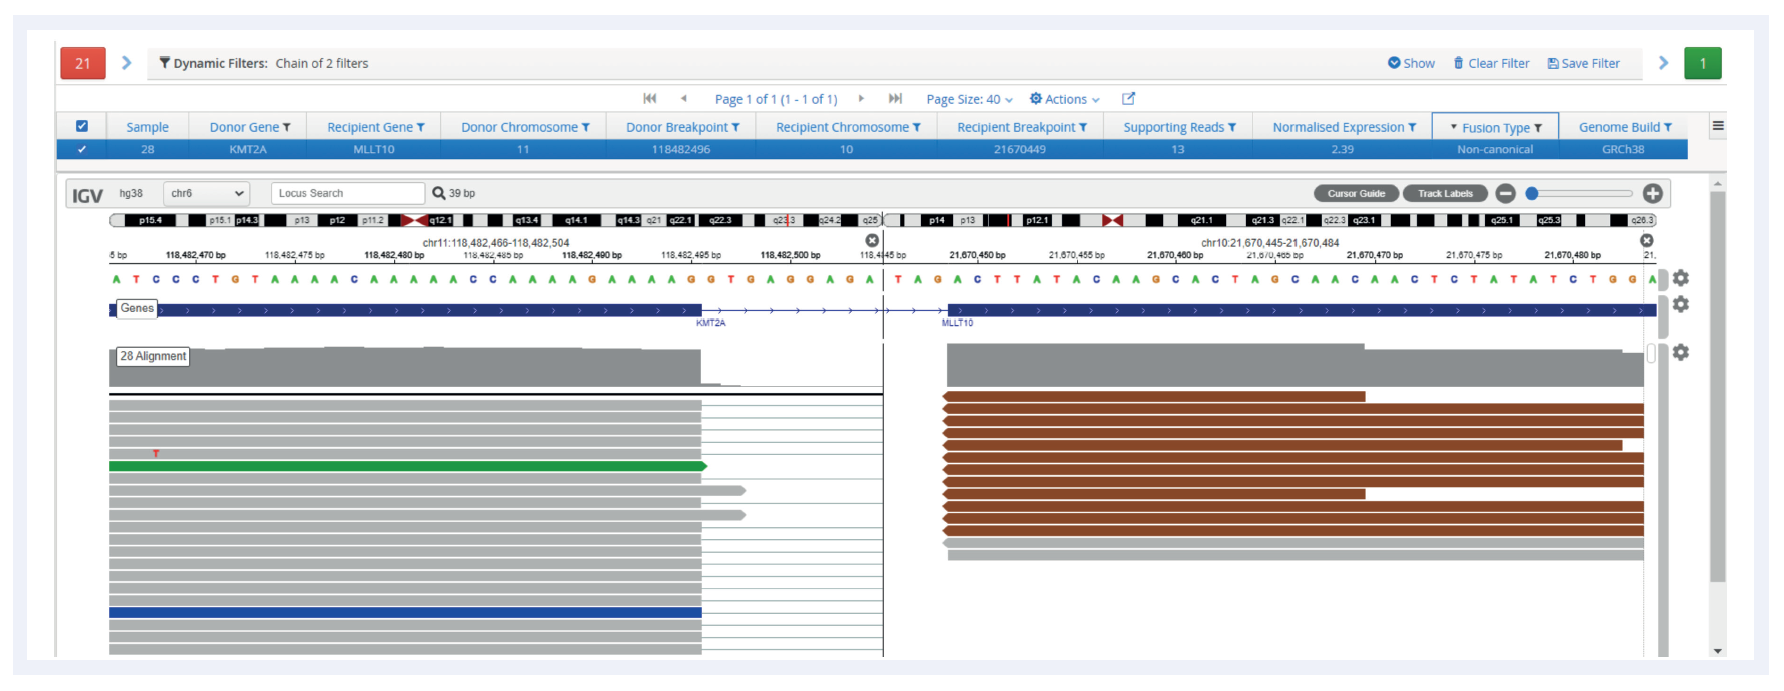This screenshot has height=691, width=1784.
Task: Click the Genes track label
Action: tap(137, 308)
